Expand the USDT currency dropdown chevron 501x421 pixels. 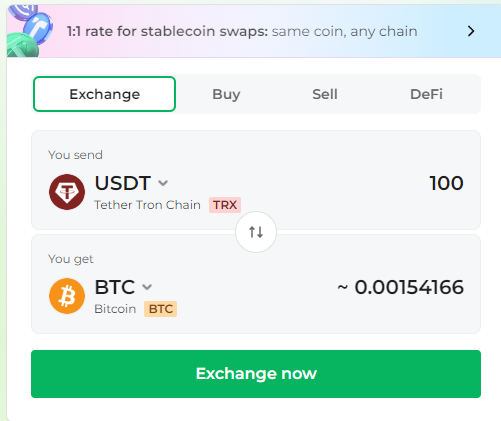tap(163, 183)
